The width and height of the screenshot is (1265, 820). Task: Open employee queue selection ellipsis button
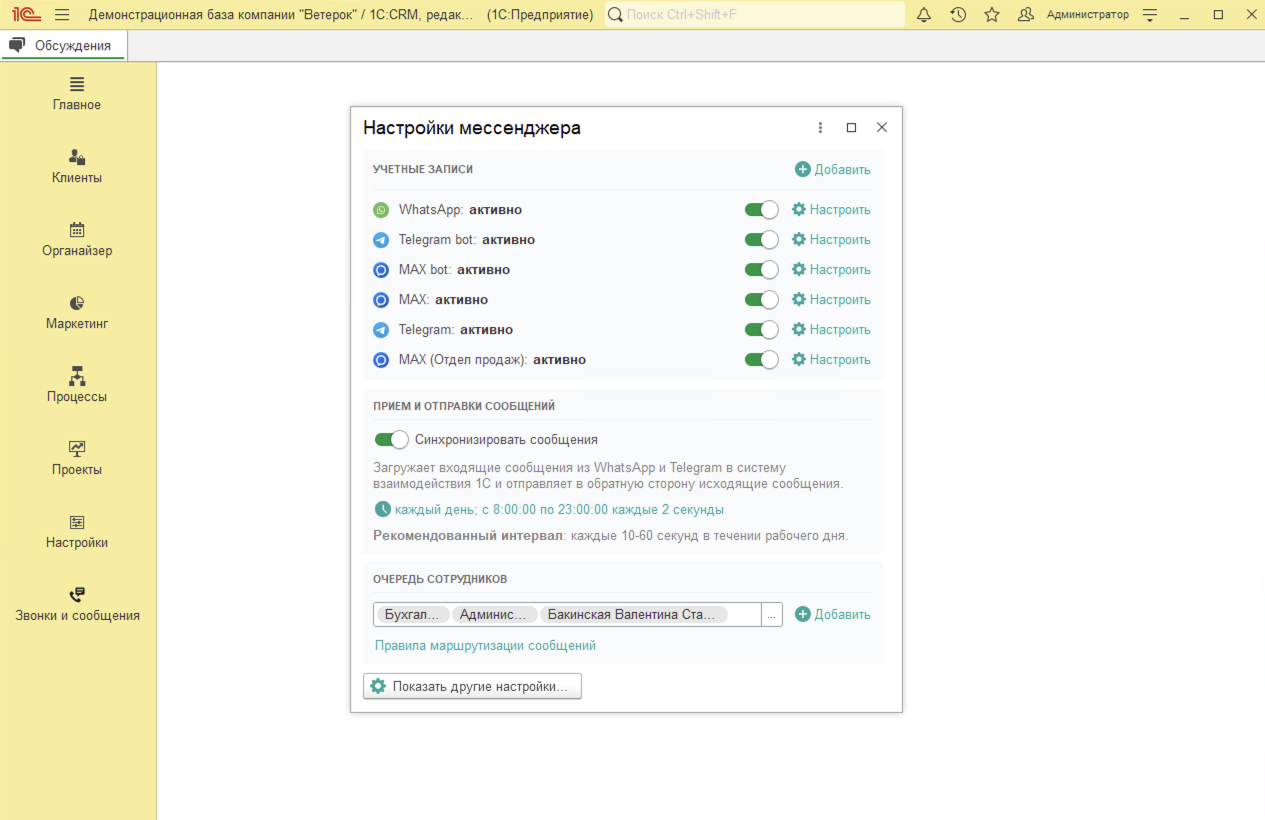[x=771, y=615]
